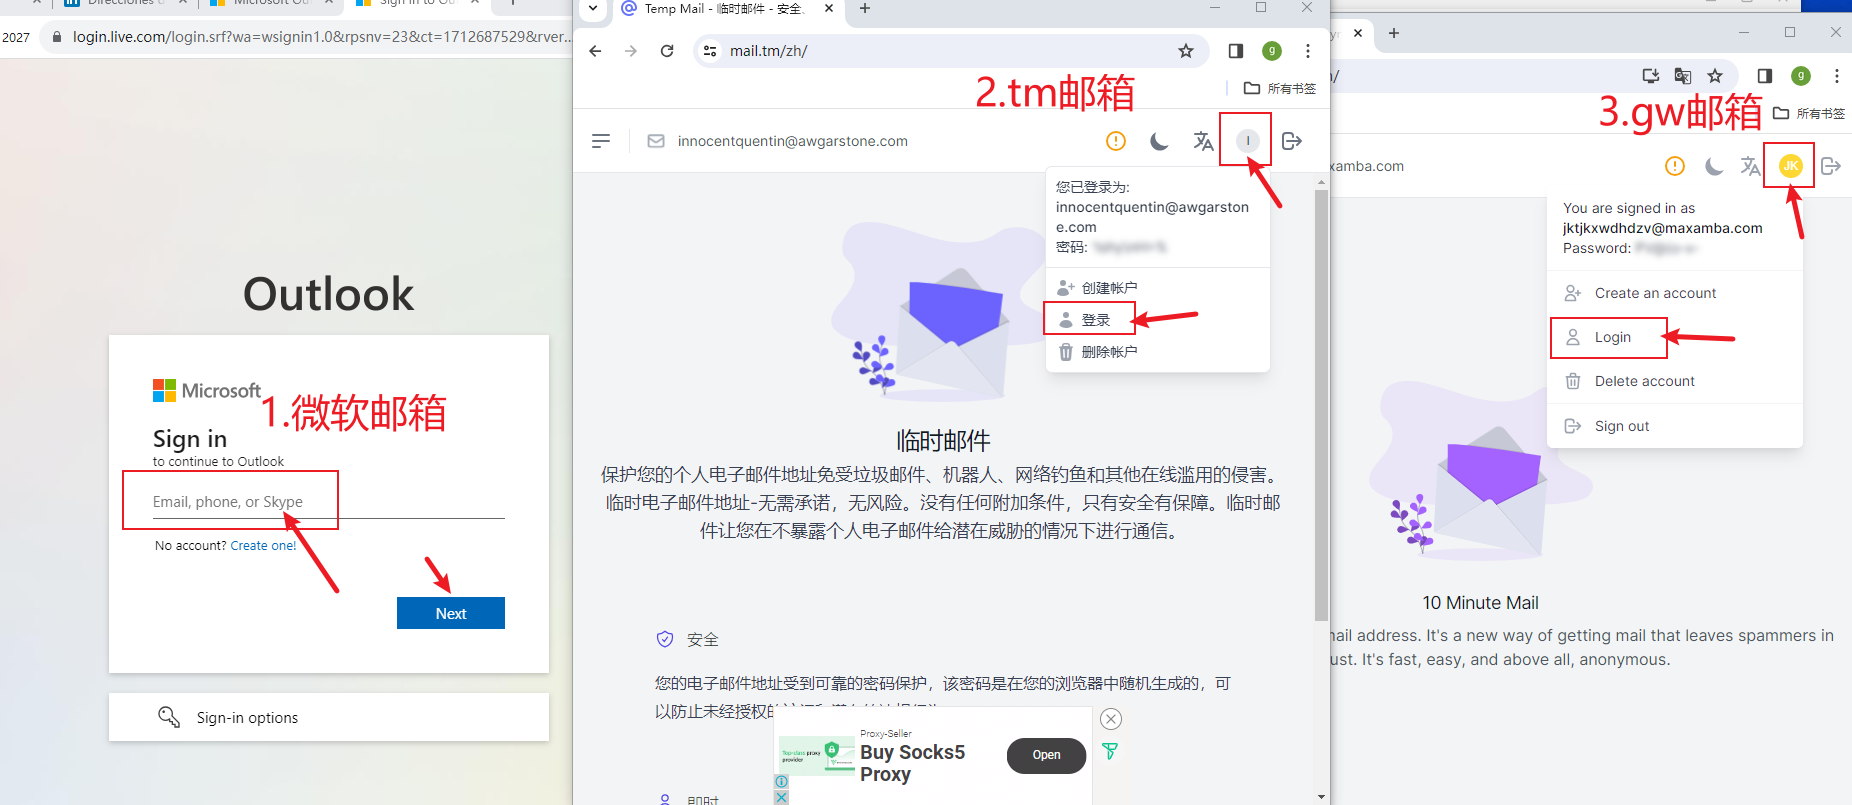The image size is (1852, 805).
Task: Choose 删除帐户 from the account menu
Action: 1108,352
